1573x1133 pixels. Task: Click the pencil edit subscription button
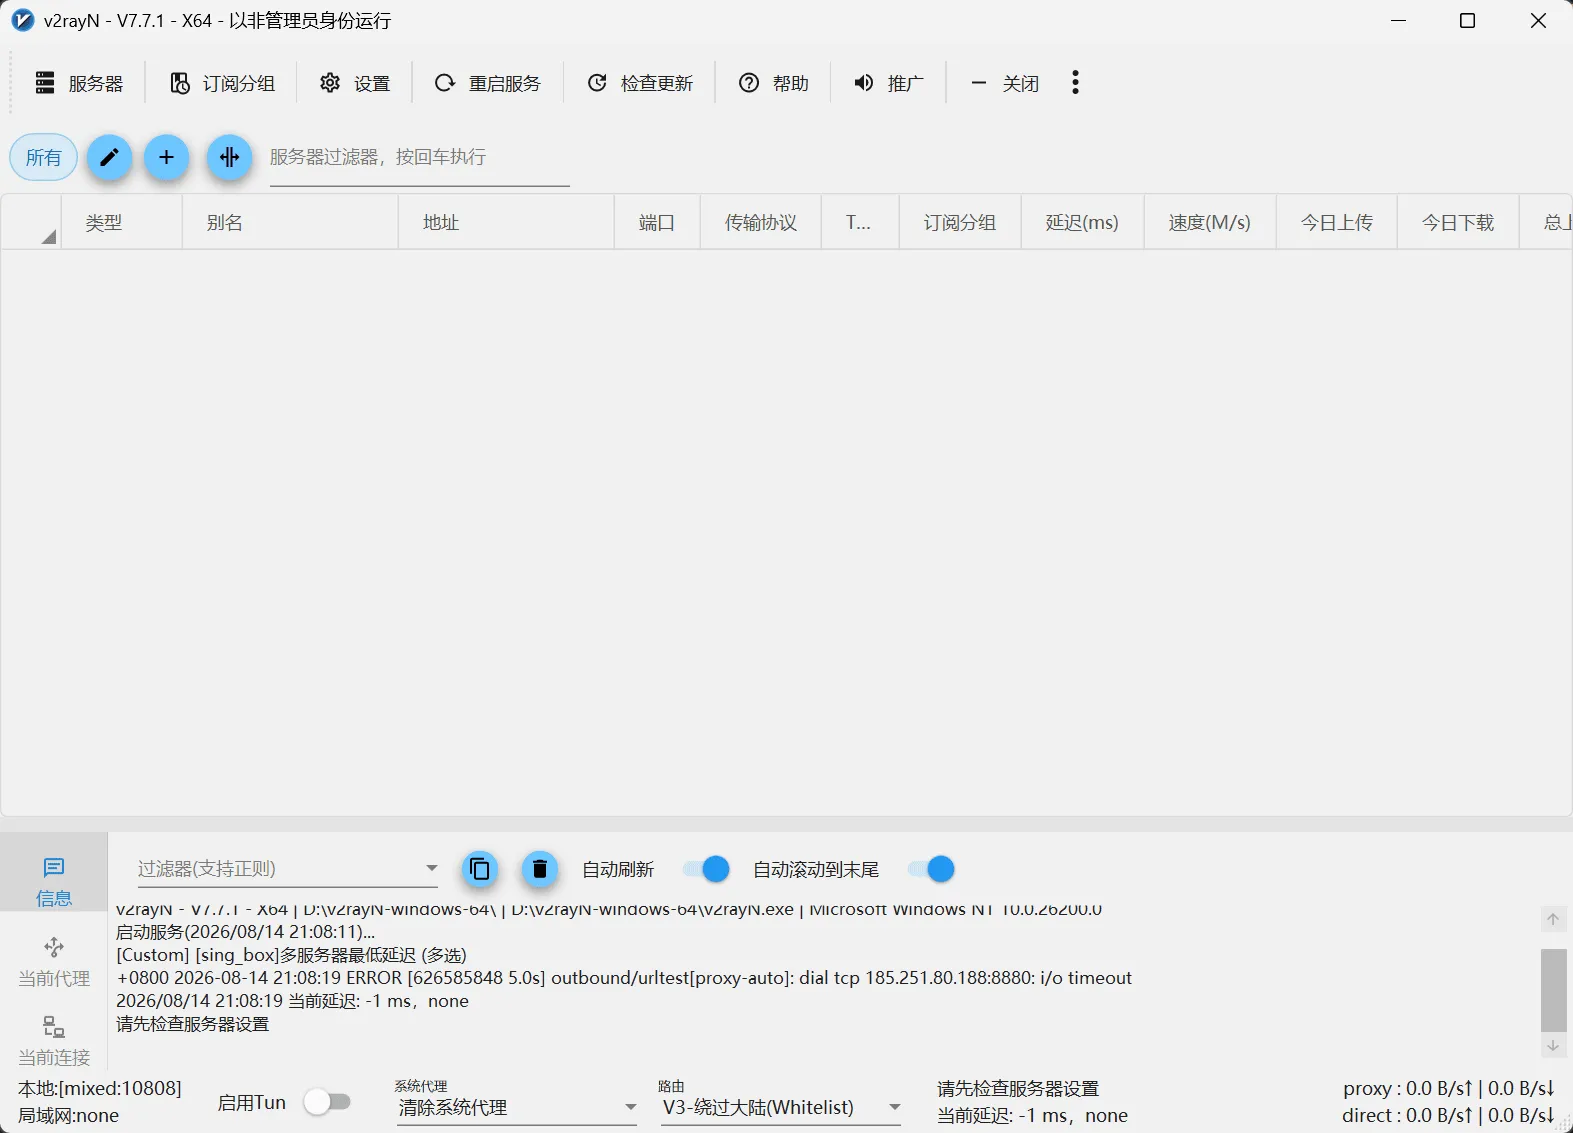(x=109, y=157)
